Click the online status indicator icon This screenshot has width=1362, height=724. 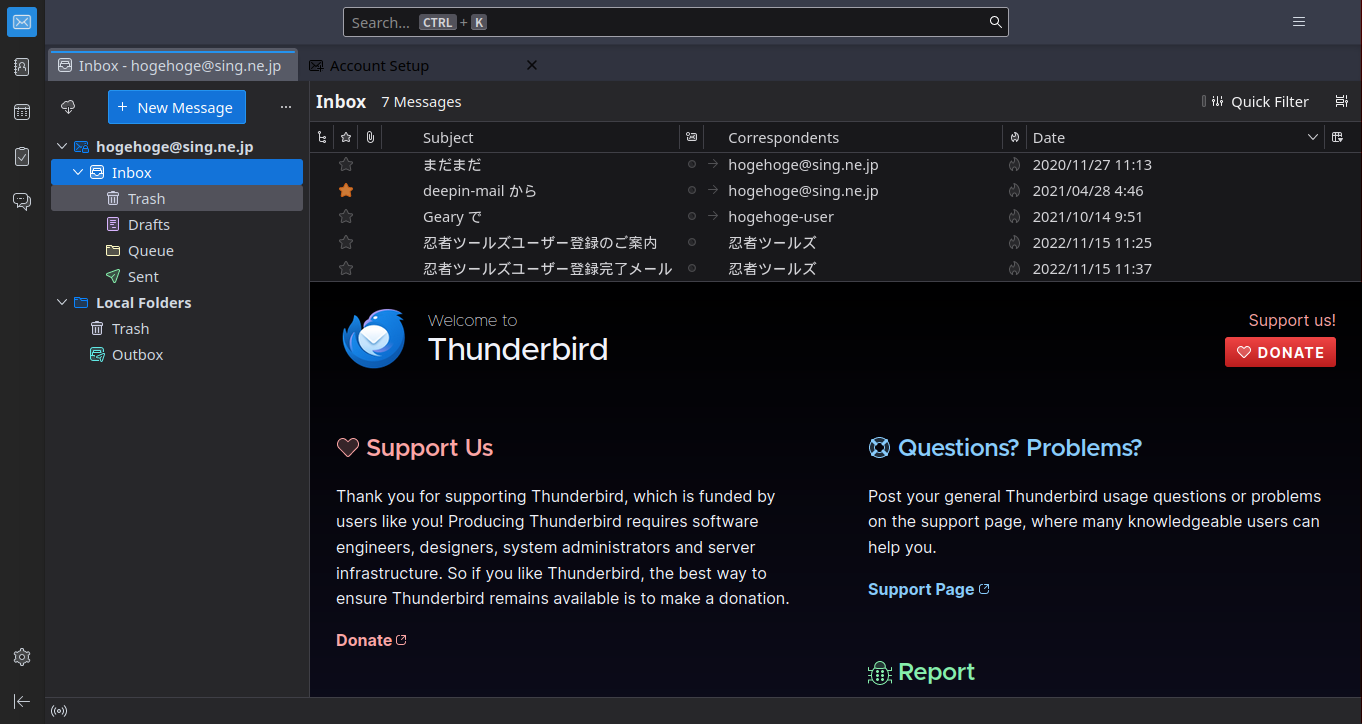tap(59, 711)
